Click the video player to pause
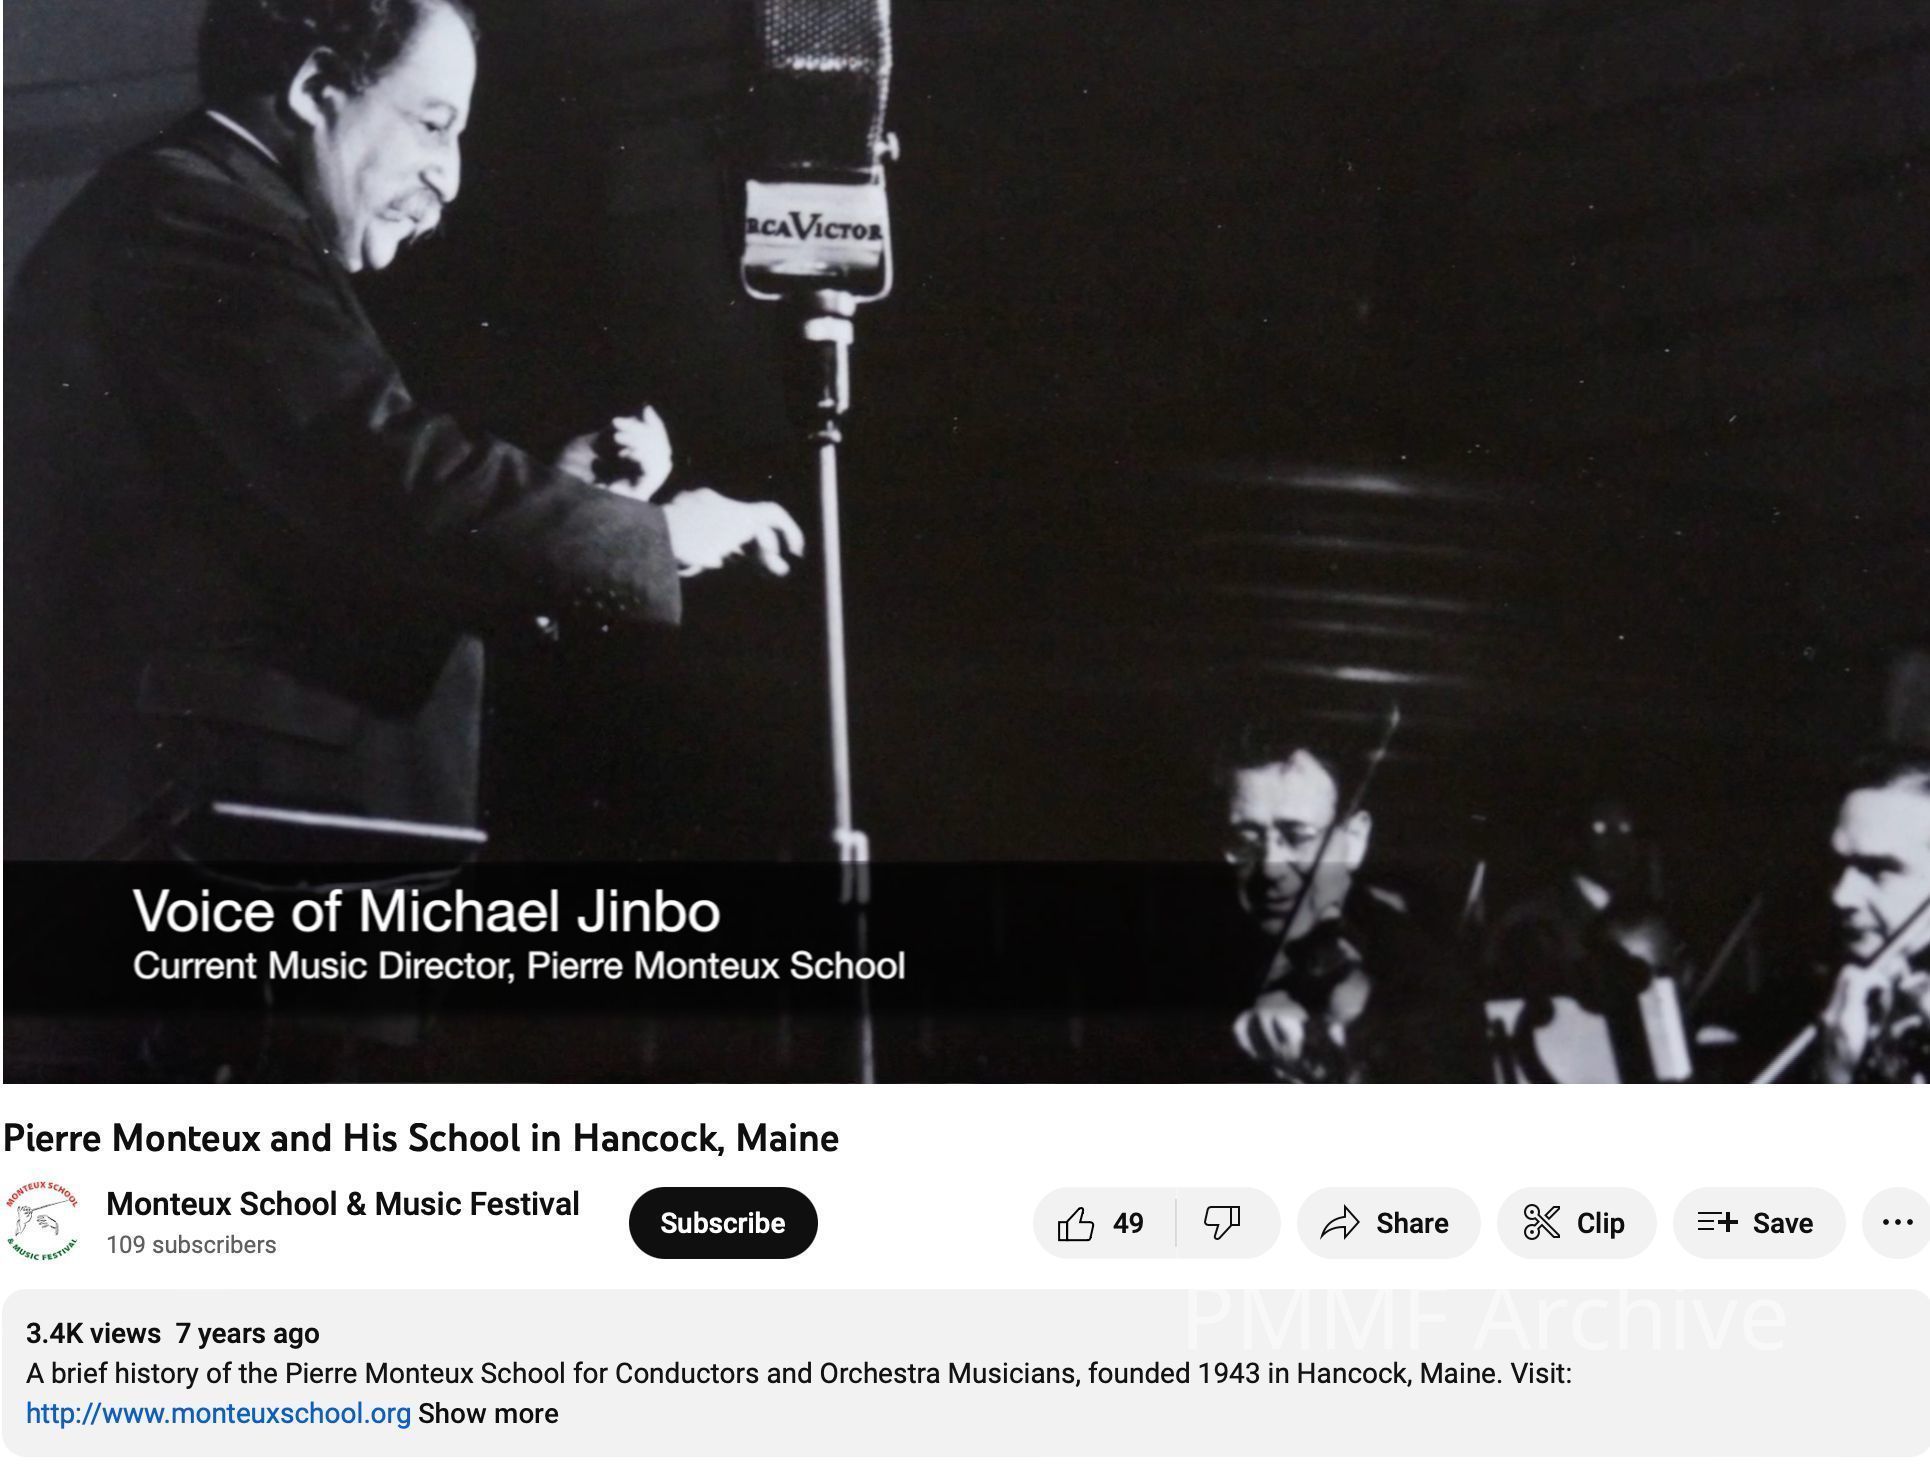This screenshot has height=1478, width=1930. [966, 542]
